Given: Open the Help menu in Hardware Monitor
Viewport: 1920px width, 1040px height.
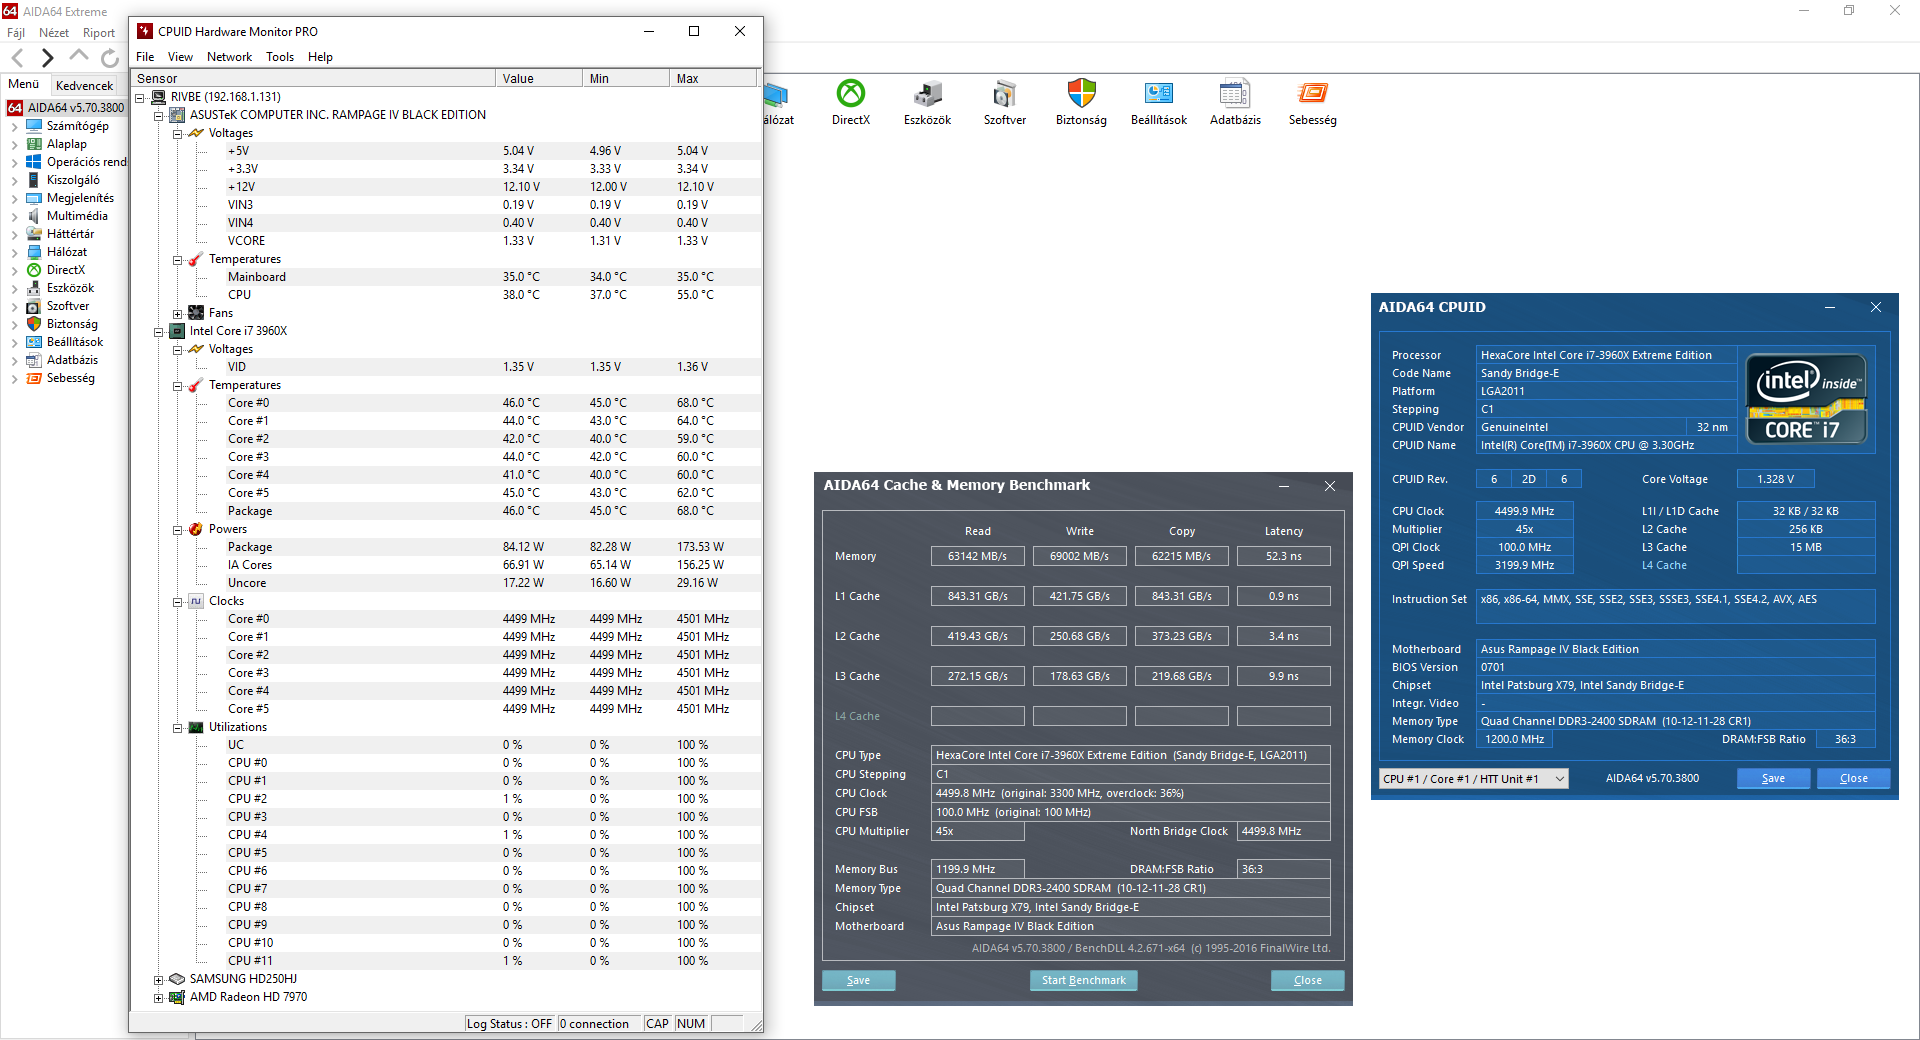Looking at the screenshot, I should tap(320, 57).
